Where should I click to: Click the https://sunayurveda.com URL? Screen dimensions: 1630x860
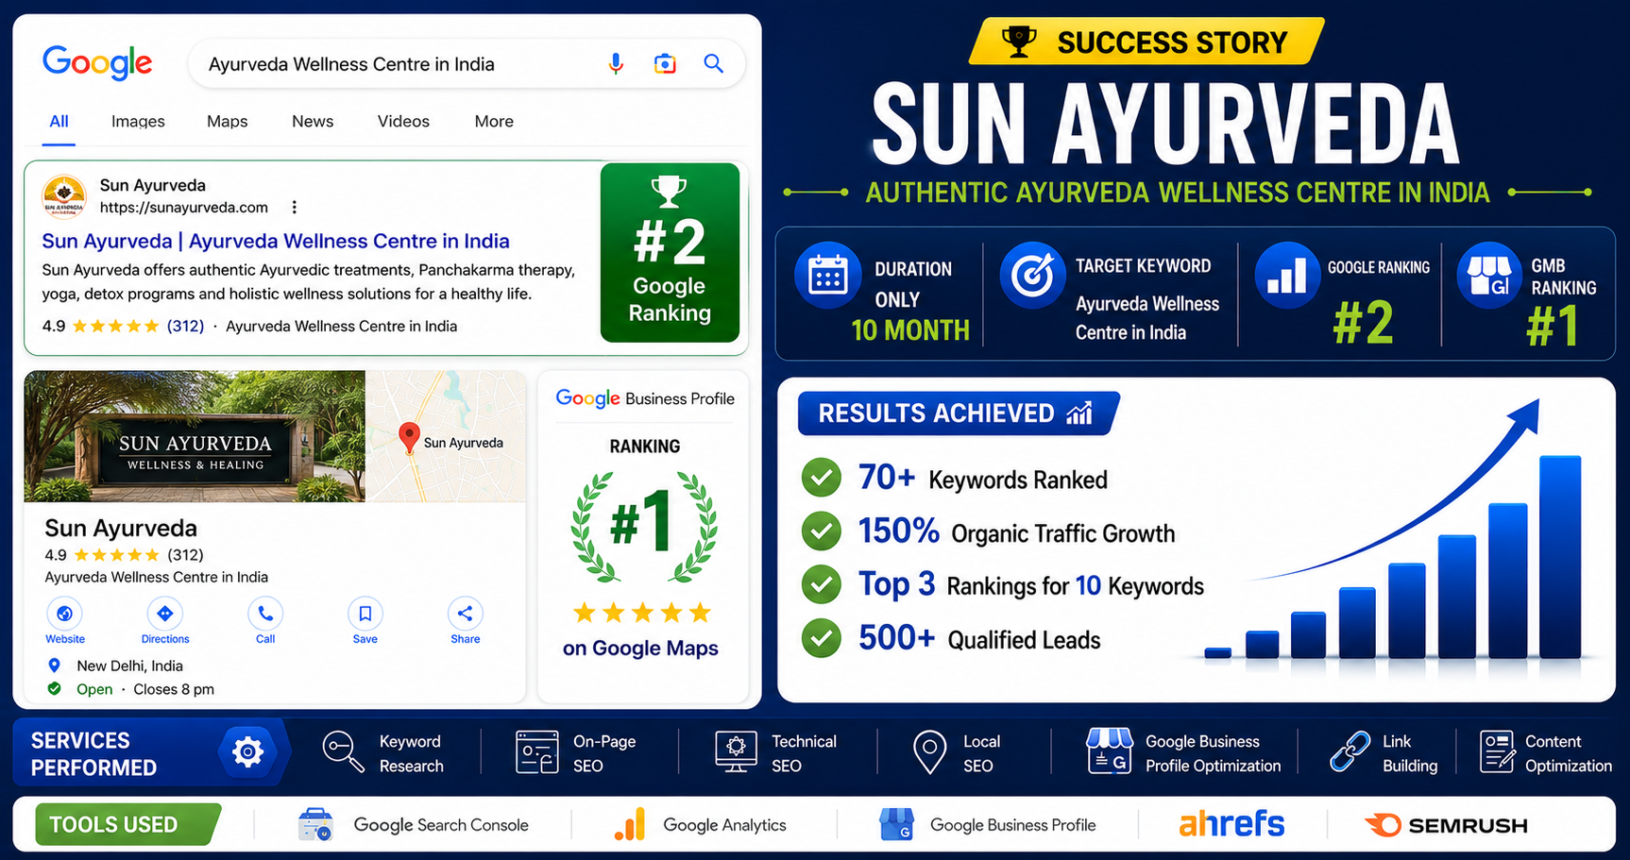[184, 207]
